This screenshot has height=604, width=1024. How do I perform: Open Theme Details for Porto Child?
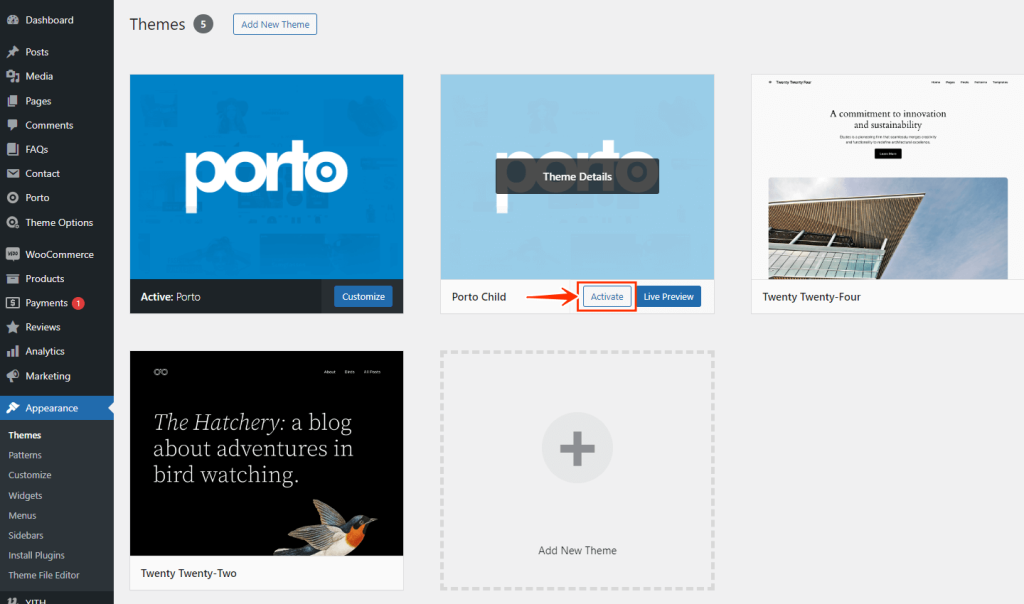pyautogui.click(x=577, y=176)
